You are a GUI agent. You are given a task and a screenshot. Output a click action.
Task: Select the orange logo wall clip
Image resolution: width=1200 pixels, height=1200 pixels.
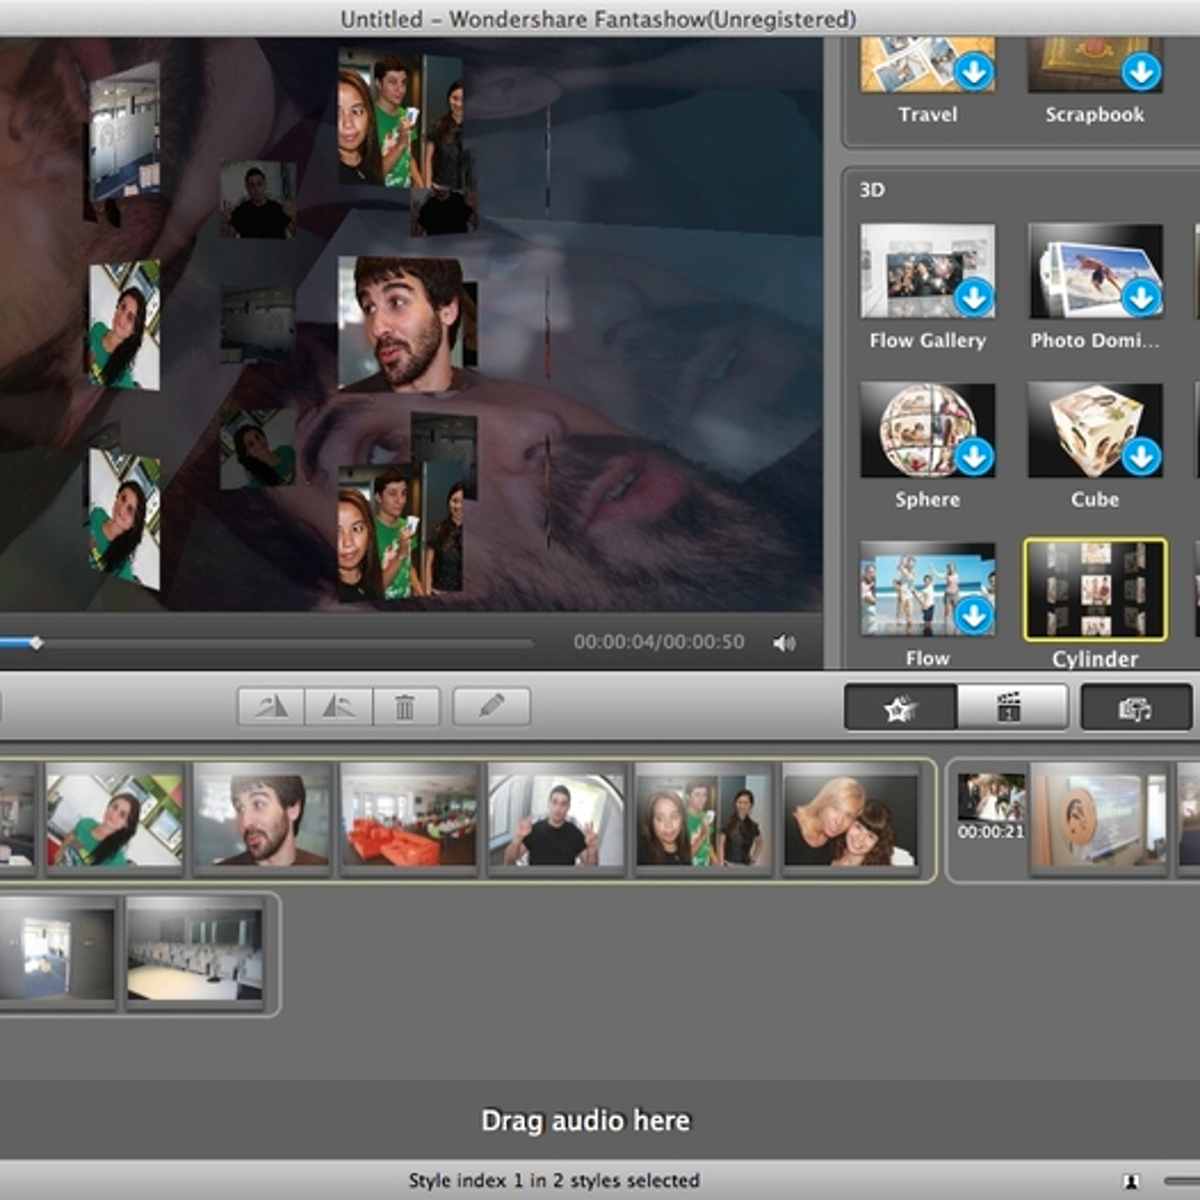pos(1099,818)
